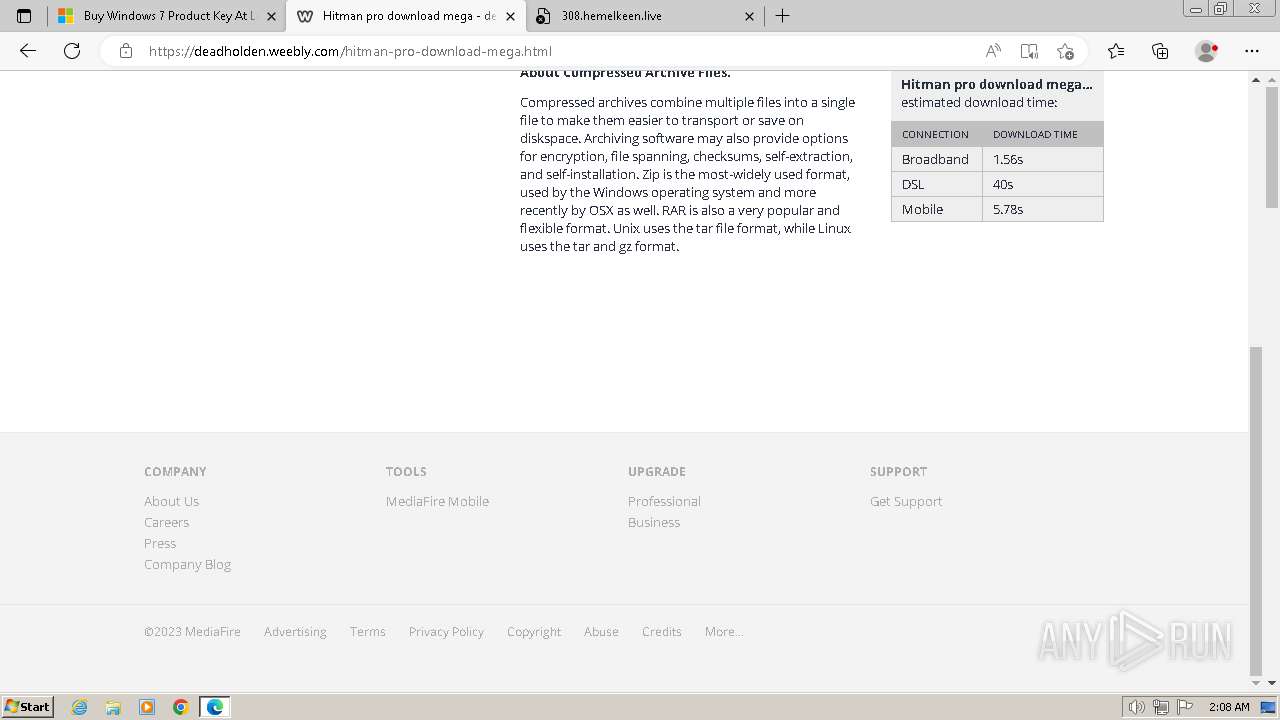The image size is (1280, 720).
Task: Open the volume speaker tray icon
Action: pos(1137,707)
